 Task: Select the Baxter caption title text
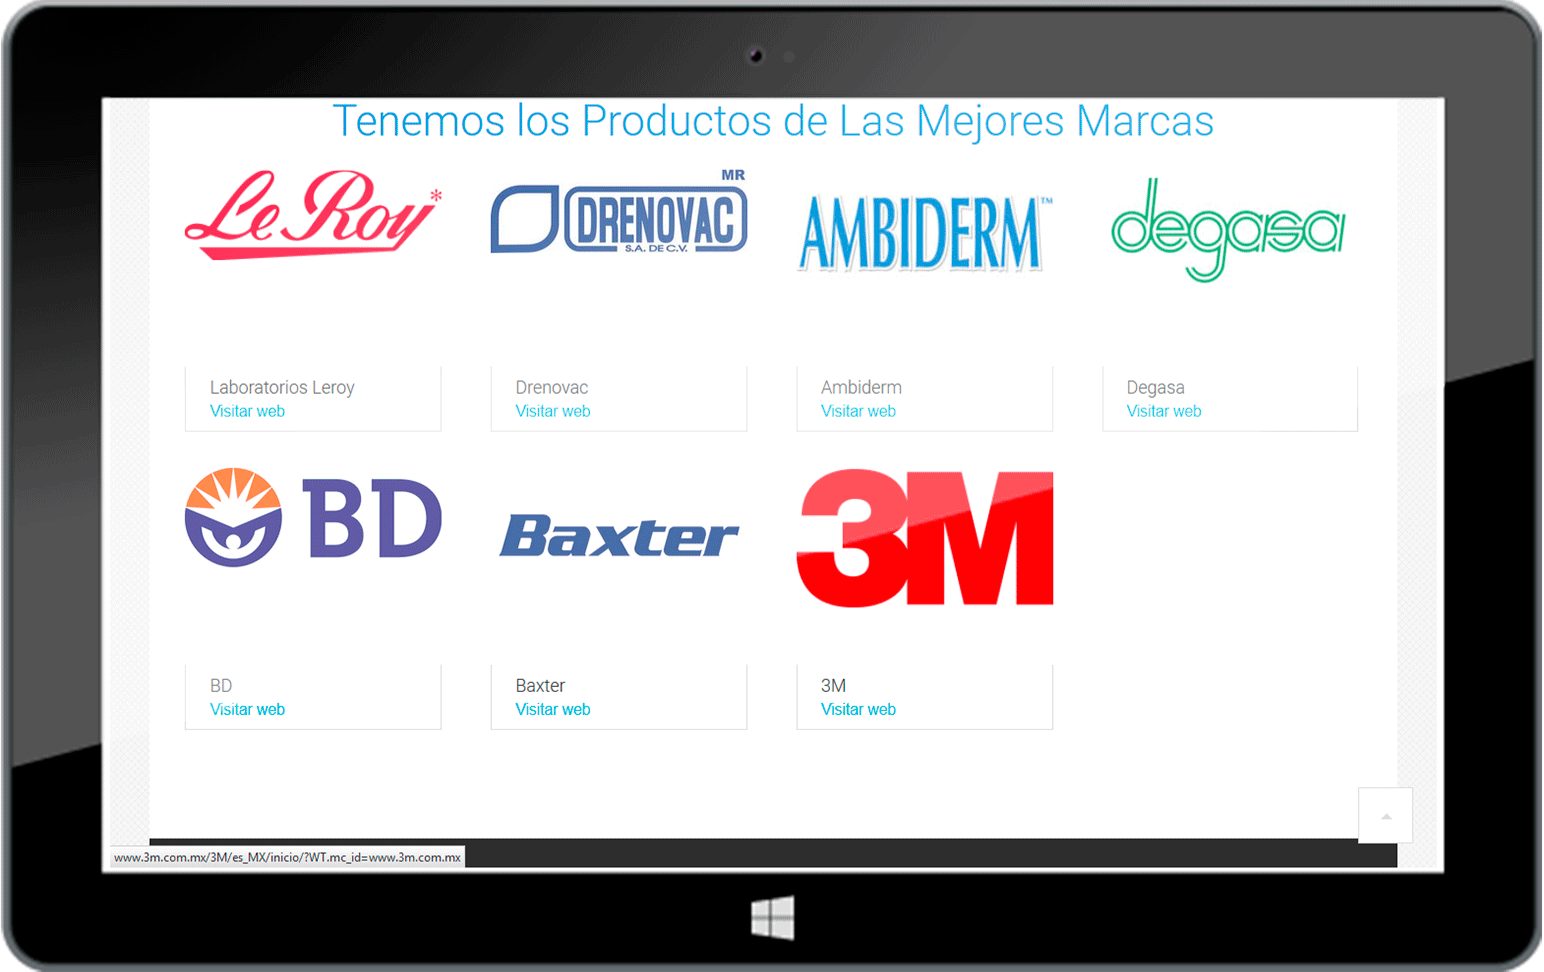[540, 685]
